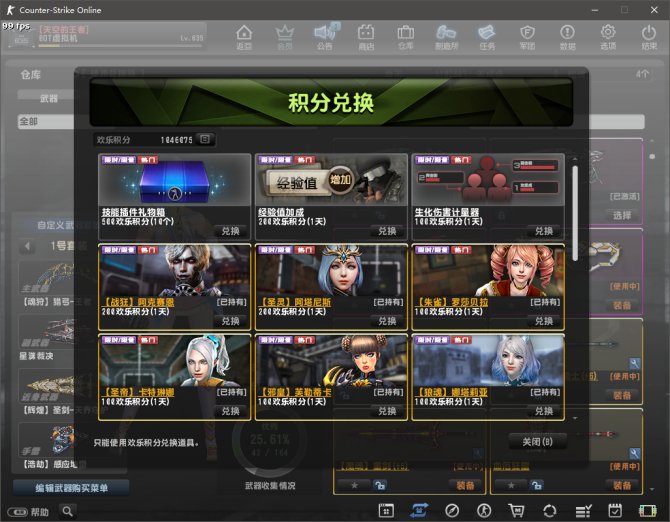Click the running soldier icon
Image resolution: width=670 pixels, height=522 pixels.
pyautogui.click(x=484, y=510)
